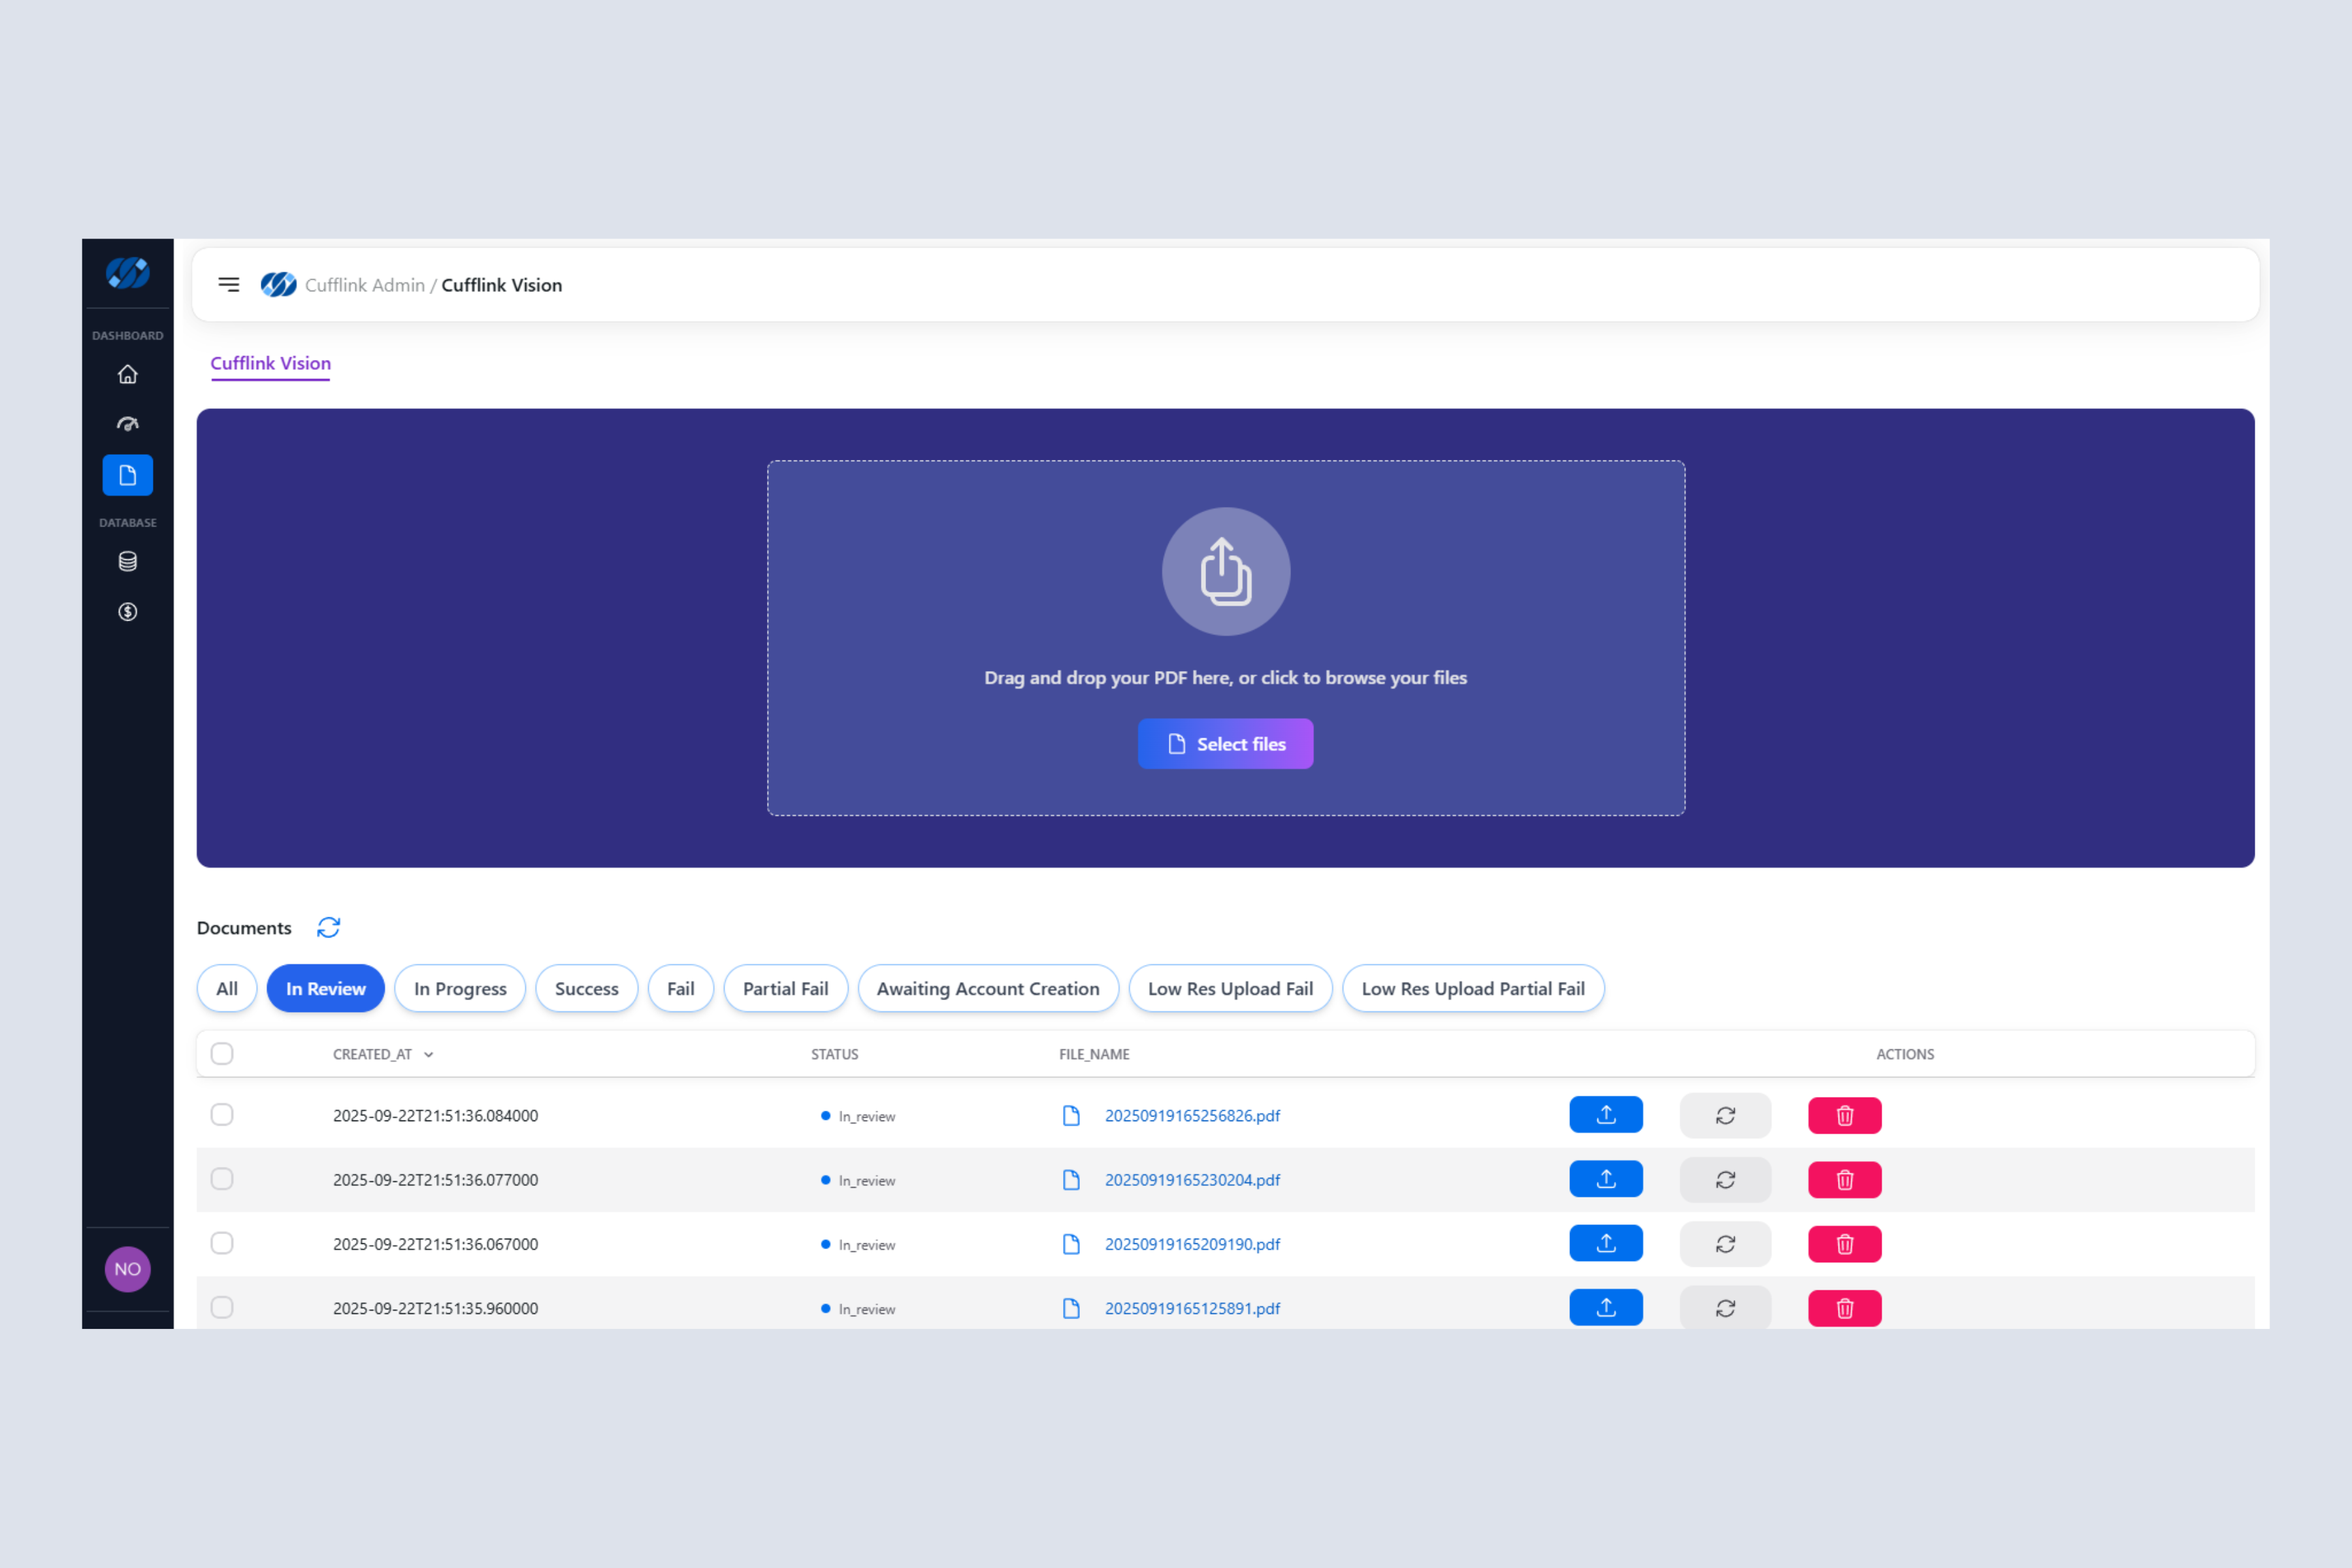Switch to Low Res Upload Fail filter

[1229, 989]
